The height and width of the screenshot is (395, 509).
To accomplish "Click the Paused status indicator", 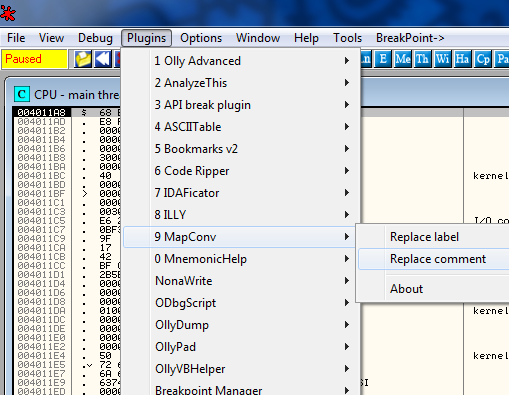I will pos(35,59).
